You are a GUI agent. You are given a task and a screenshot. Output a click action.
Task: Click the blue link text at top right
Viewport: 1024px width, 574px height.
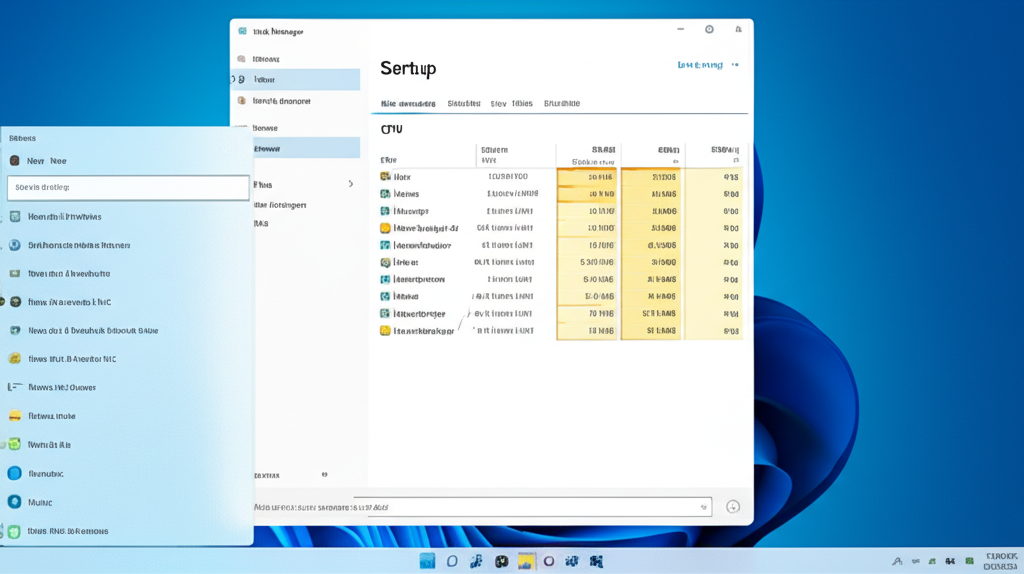tap(700, 65)
